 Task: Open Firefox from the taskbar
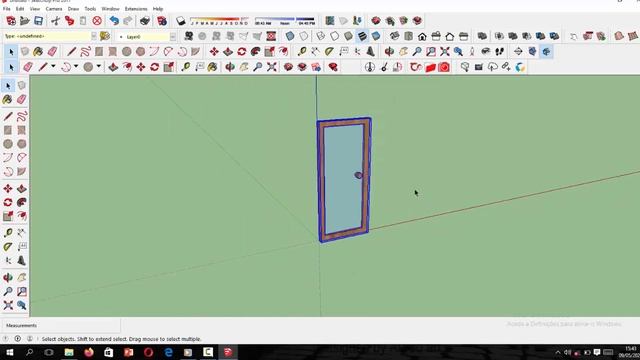tap(89, 352)
